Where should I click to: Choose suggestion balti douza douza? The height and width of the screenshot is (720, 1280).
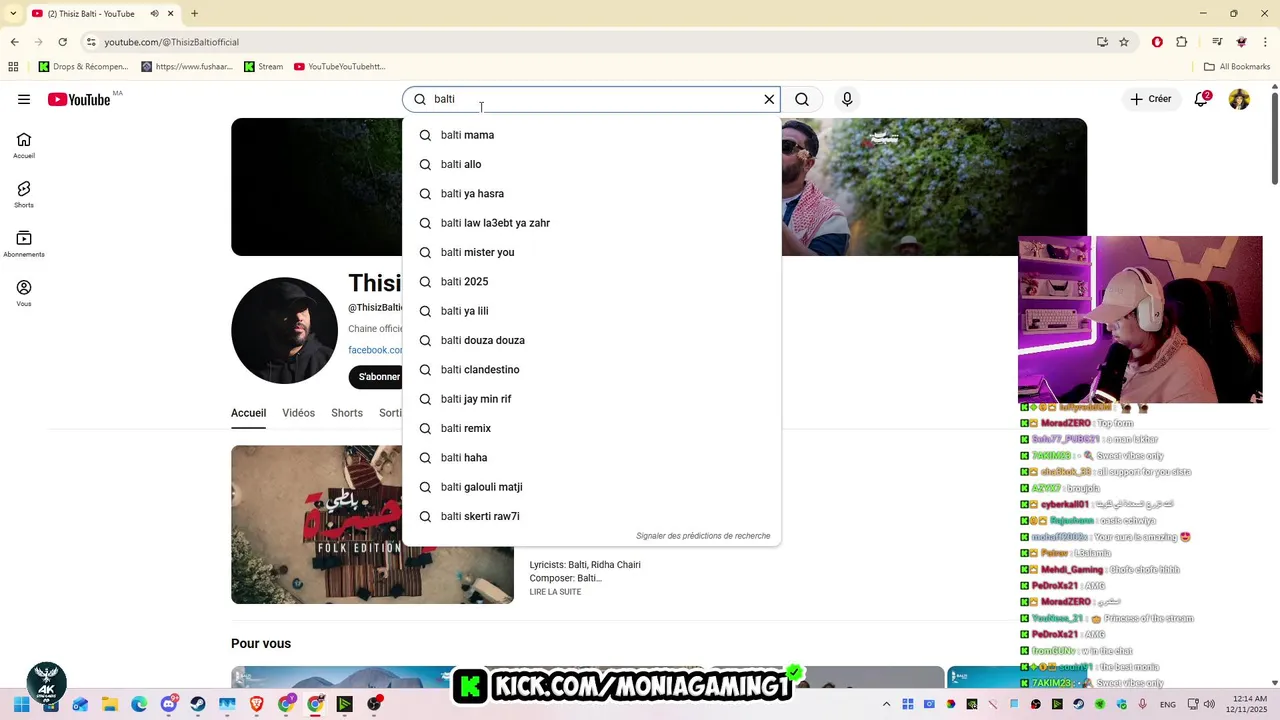(x=591, y=340)
